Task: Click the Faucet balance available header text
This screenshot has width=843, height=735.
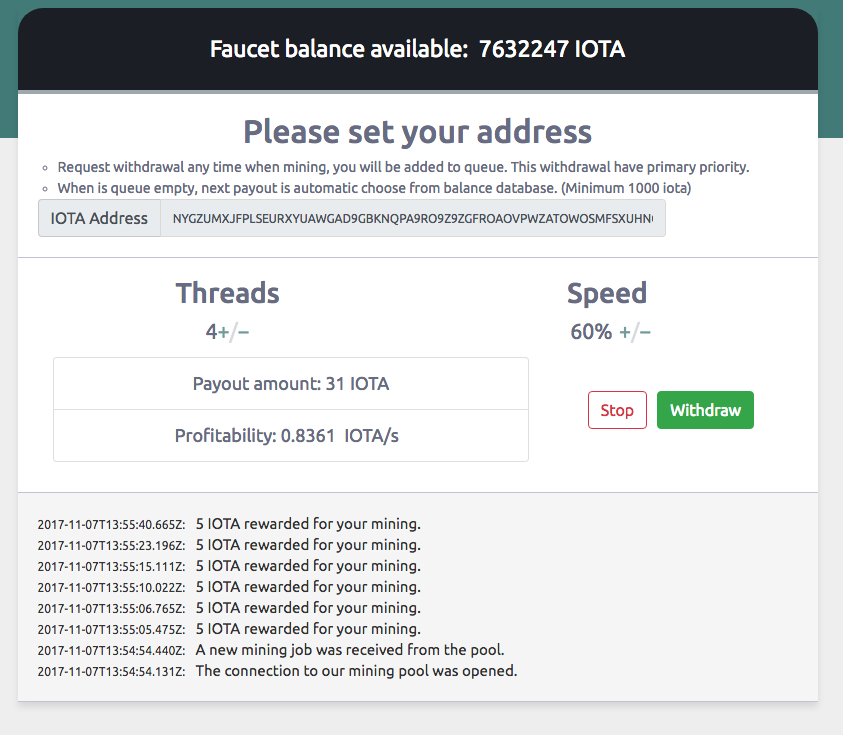Action: [418, 49]
